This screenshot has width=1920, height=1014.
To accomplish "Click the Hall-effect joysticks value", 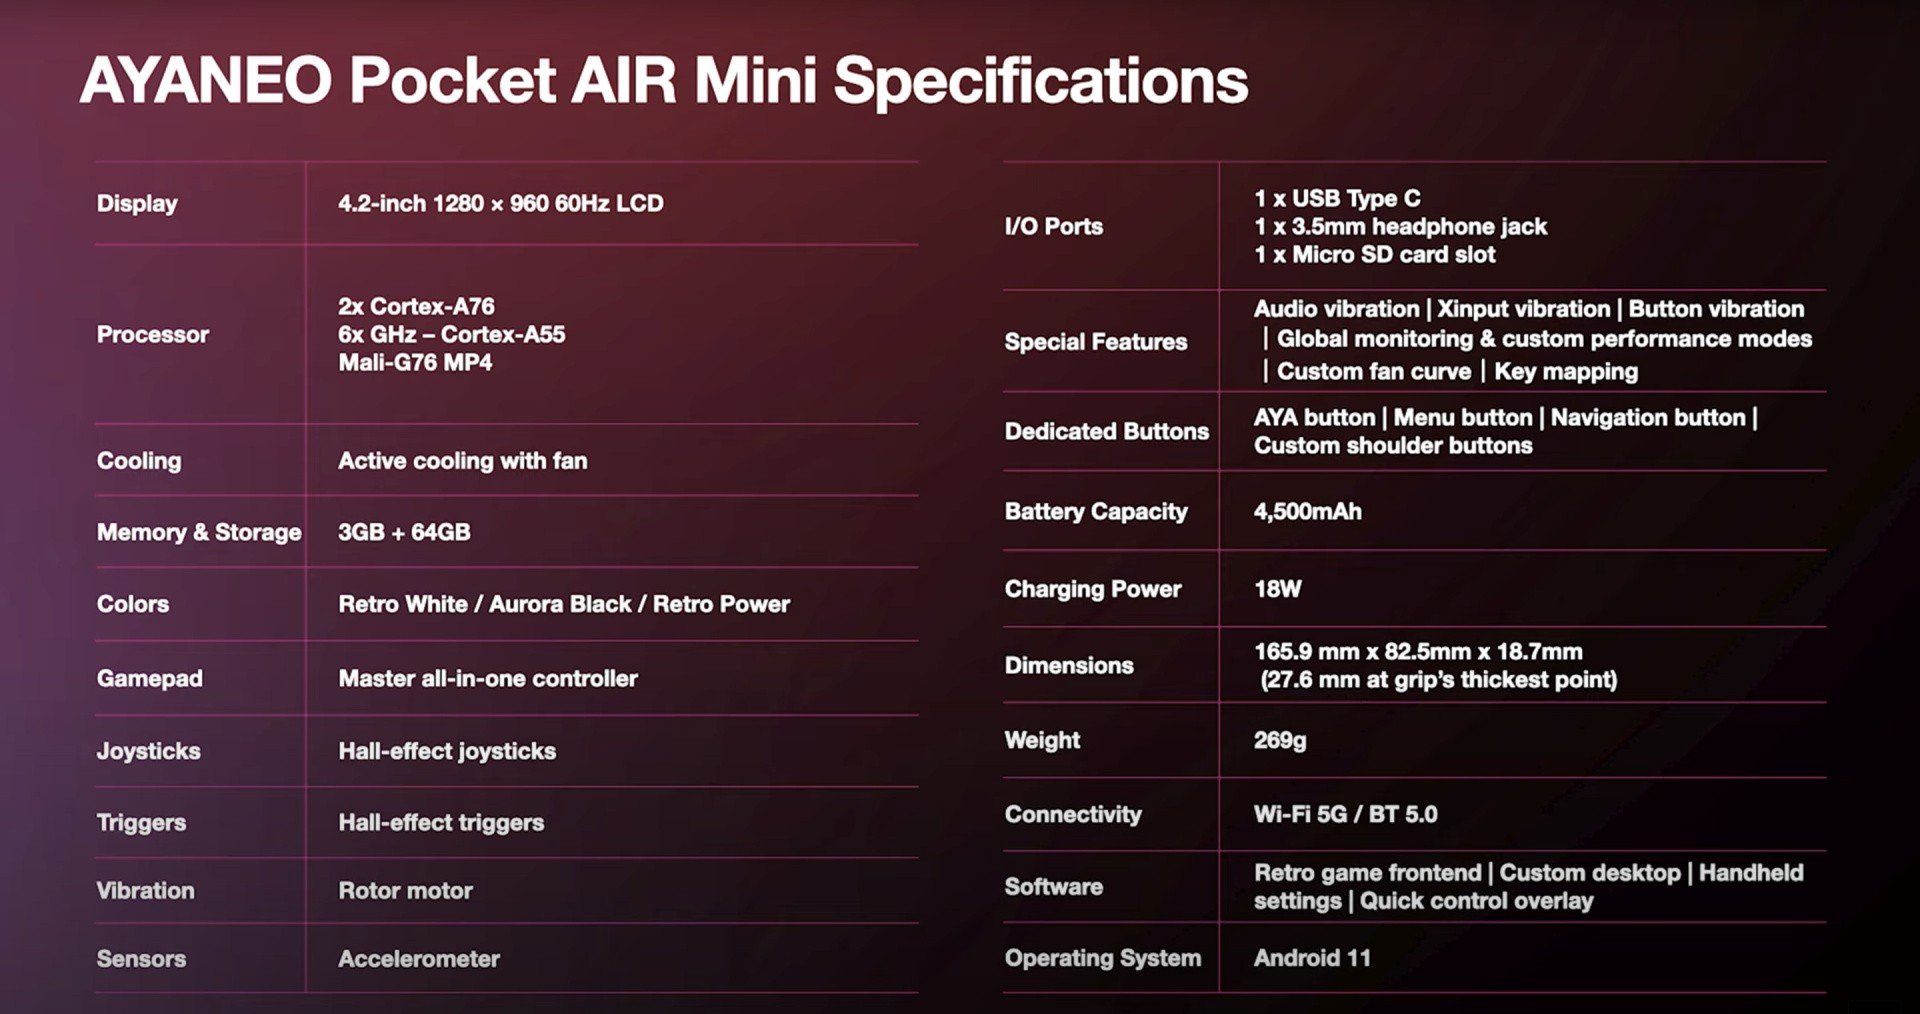I will click(447, 751).
